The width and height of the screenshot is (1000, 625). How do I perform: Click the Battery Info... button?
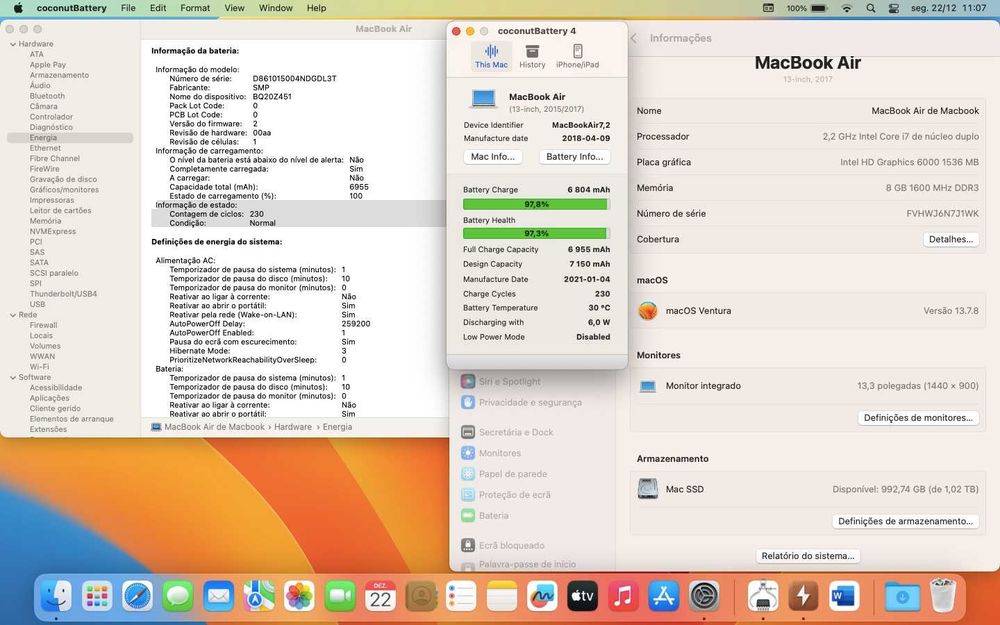pyautogui.click(x=575, y=157)
